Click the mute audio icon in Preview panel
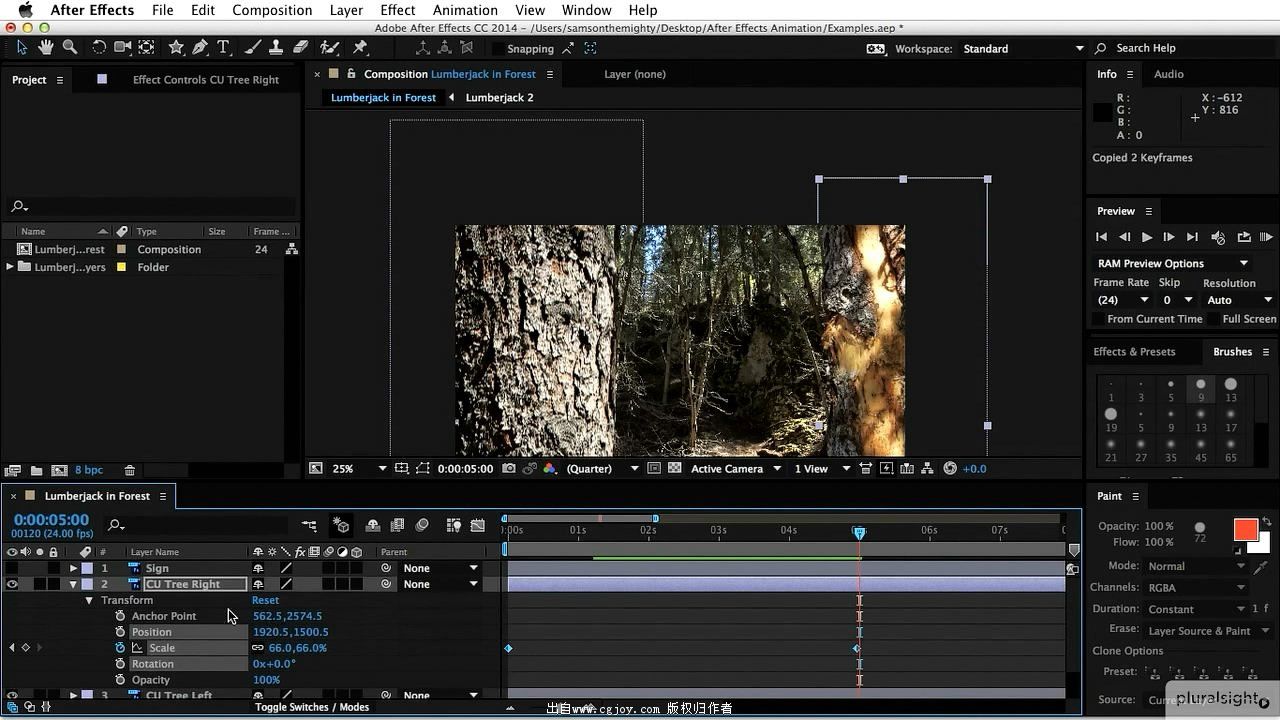Screen dimensions: 1280x720 pyautogui.click(x=1218, y=237)
